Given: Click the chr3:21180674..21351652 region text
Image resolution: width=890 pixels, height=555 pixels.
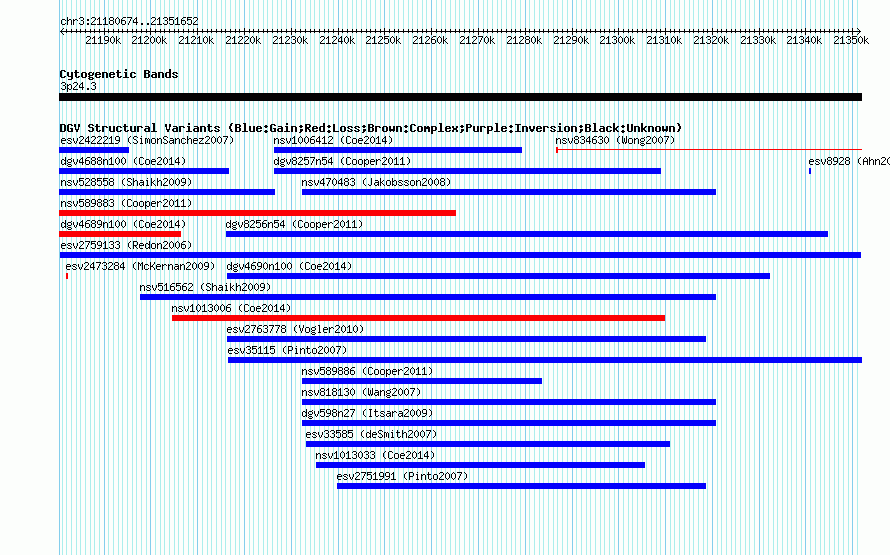Looking at the screenshot, I should click(x=129, y=21).
